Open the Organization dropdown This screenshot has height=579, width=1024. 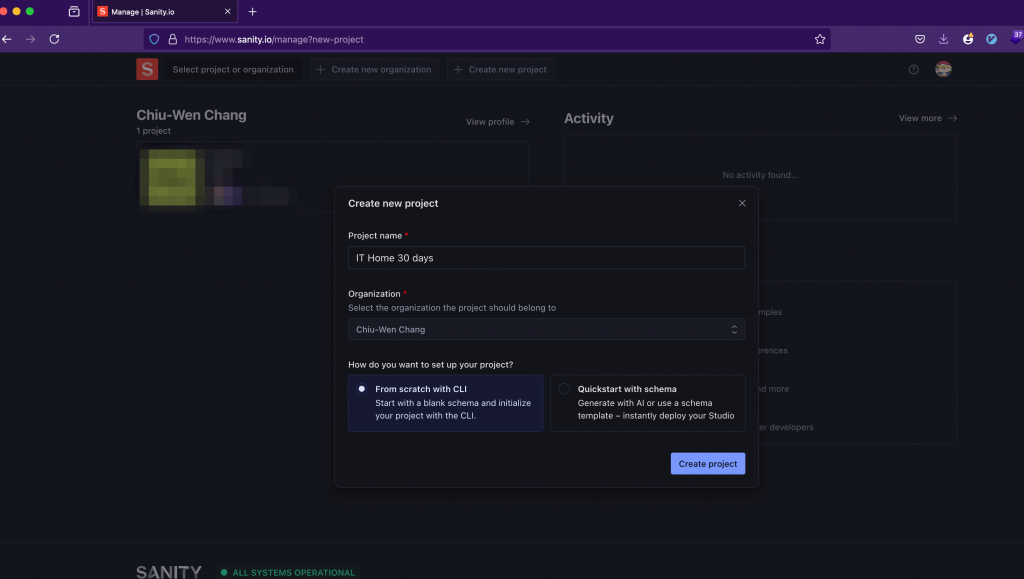(546, 330)
